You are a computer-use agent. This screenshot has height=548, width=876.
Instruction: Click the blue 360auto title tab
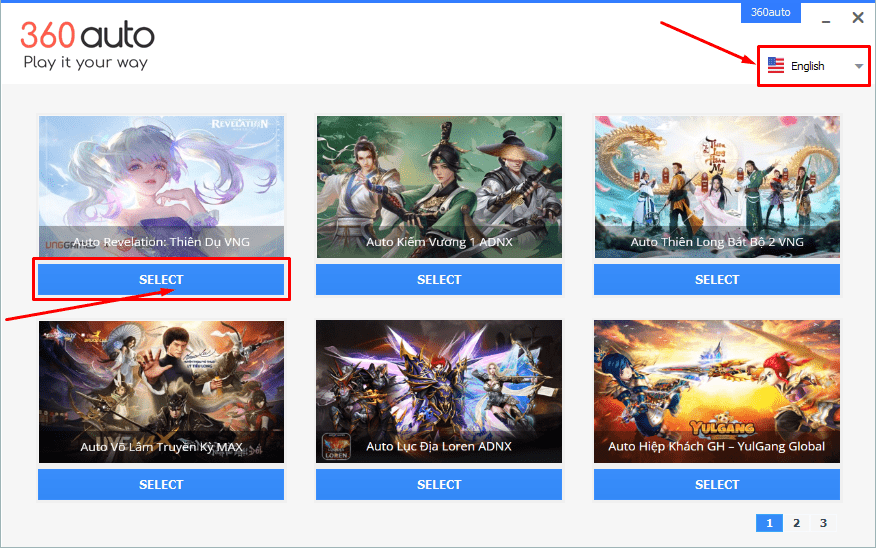(770, 12)
